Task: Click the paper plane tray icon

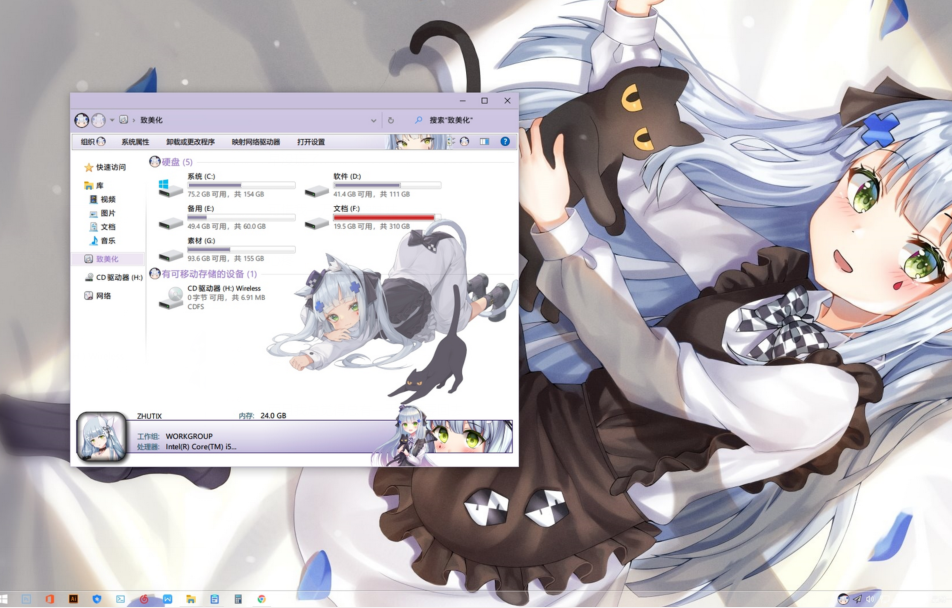Action: 858,599
